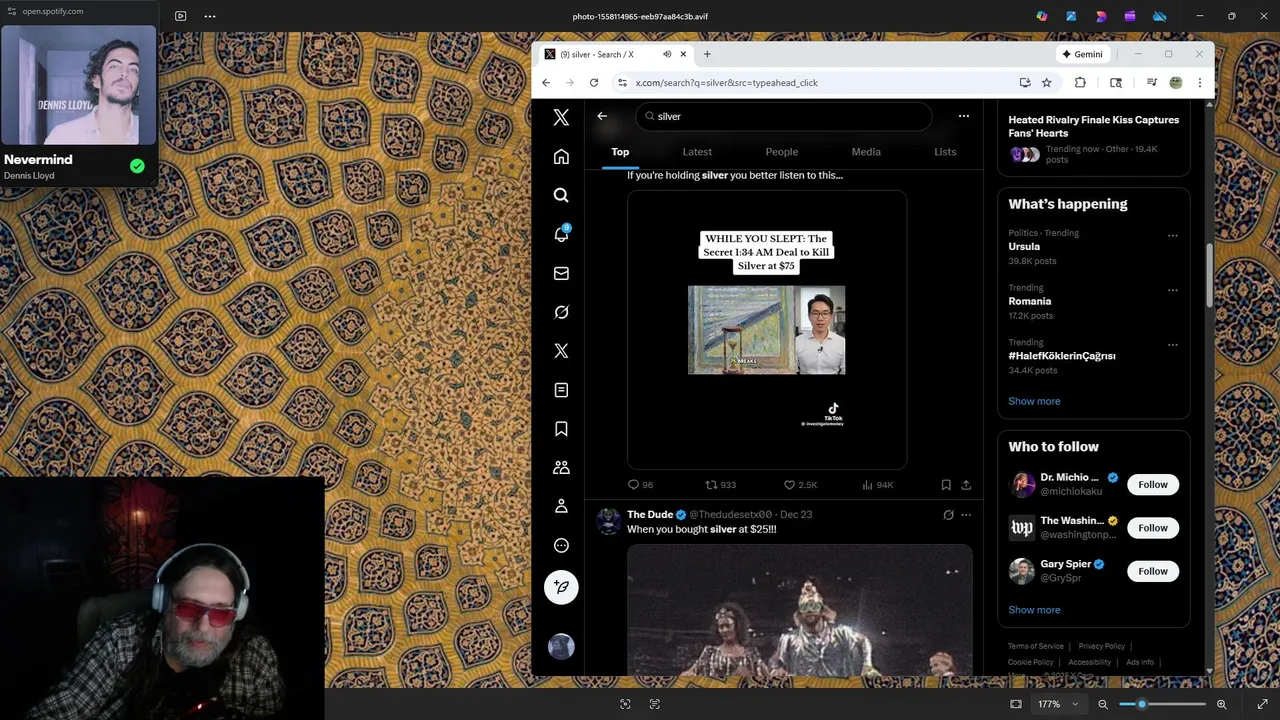This screenshot has width=1280, height=720.
Task: Open more options on The Dude post
Action: pyautogui.click(x=966, y=515)
